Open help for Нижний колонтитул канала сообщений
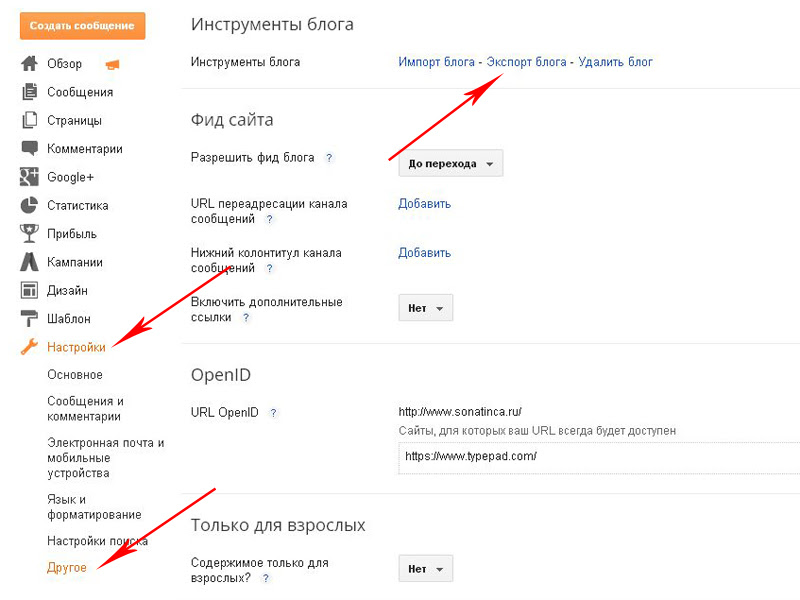Image resolution: width=800 pixels, height=600 pixels. [269, 268]
